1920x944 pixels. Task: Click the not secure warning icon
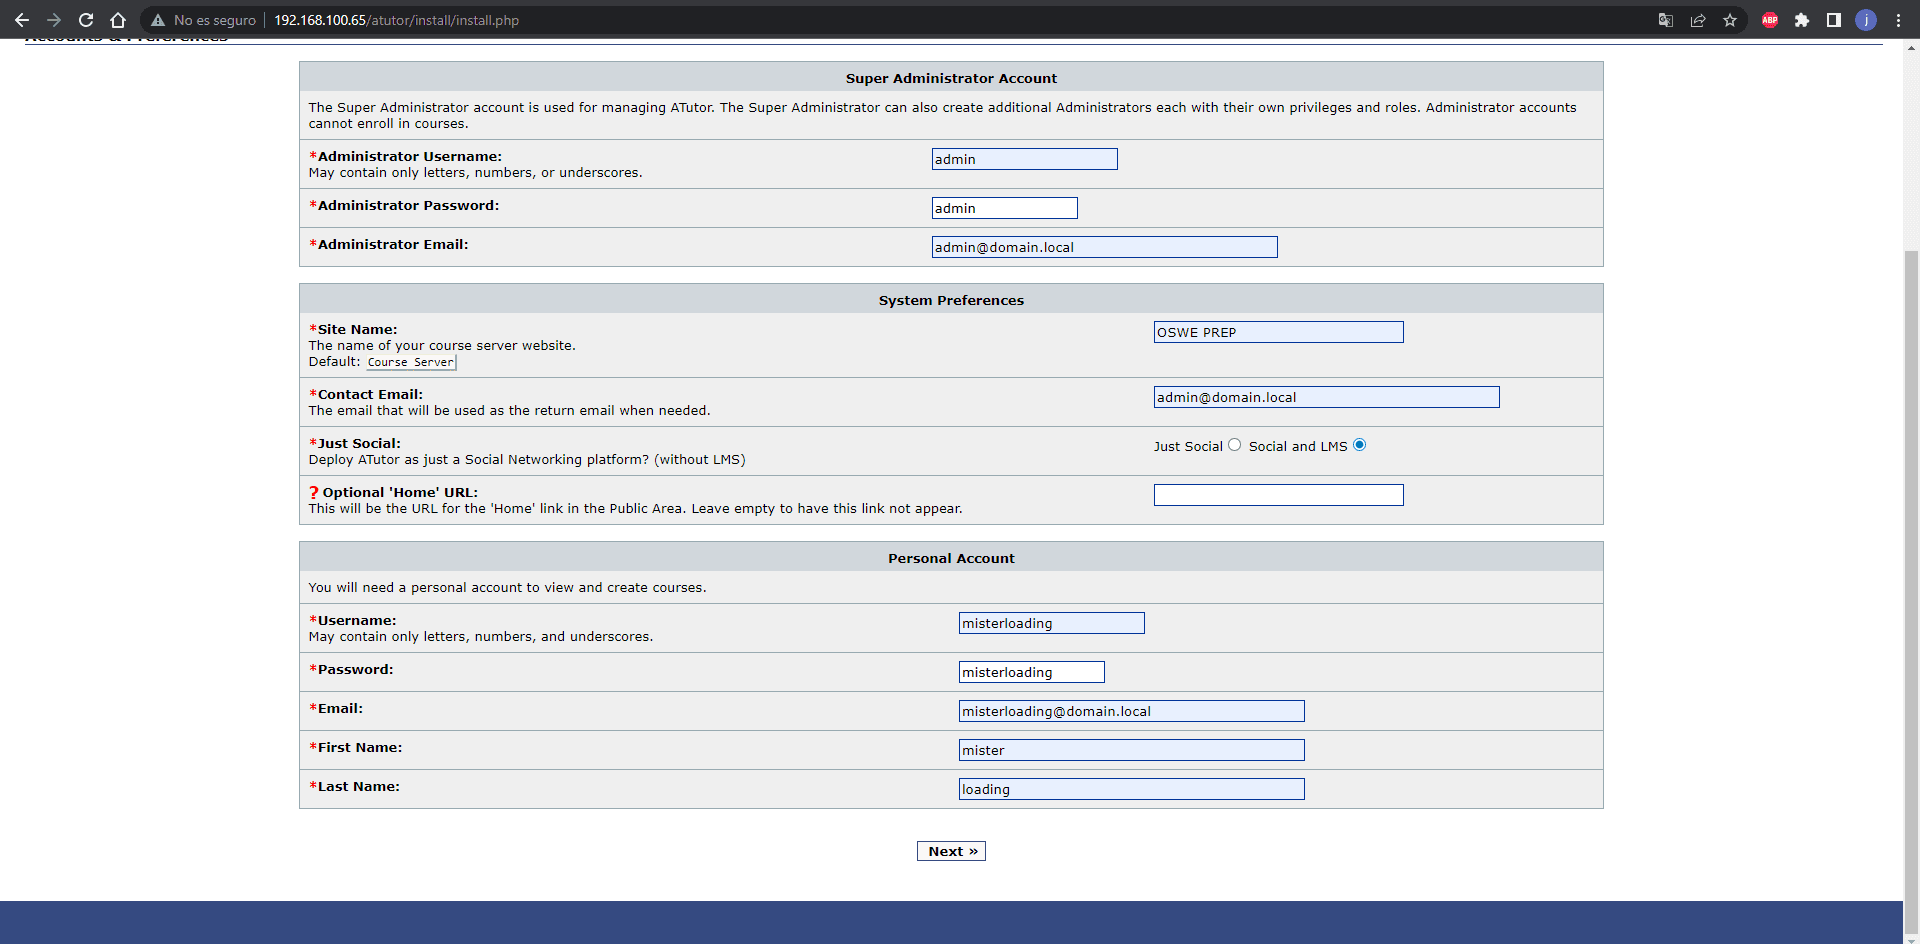coord(158,20)
